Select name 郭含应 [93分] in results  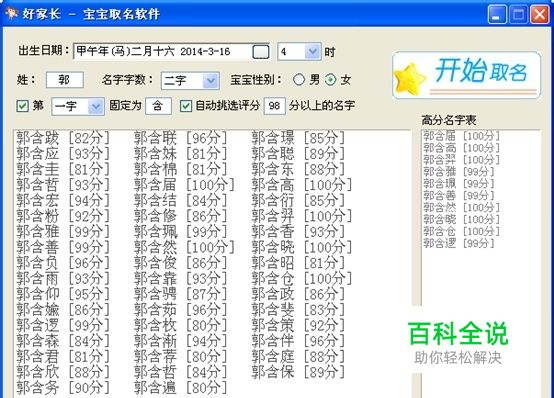click(x=63, y=153)
